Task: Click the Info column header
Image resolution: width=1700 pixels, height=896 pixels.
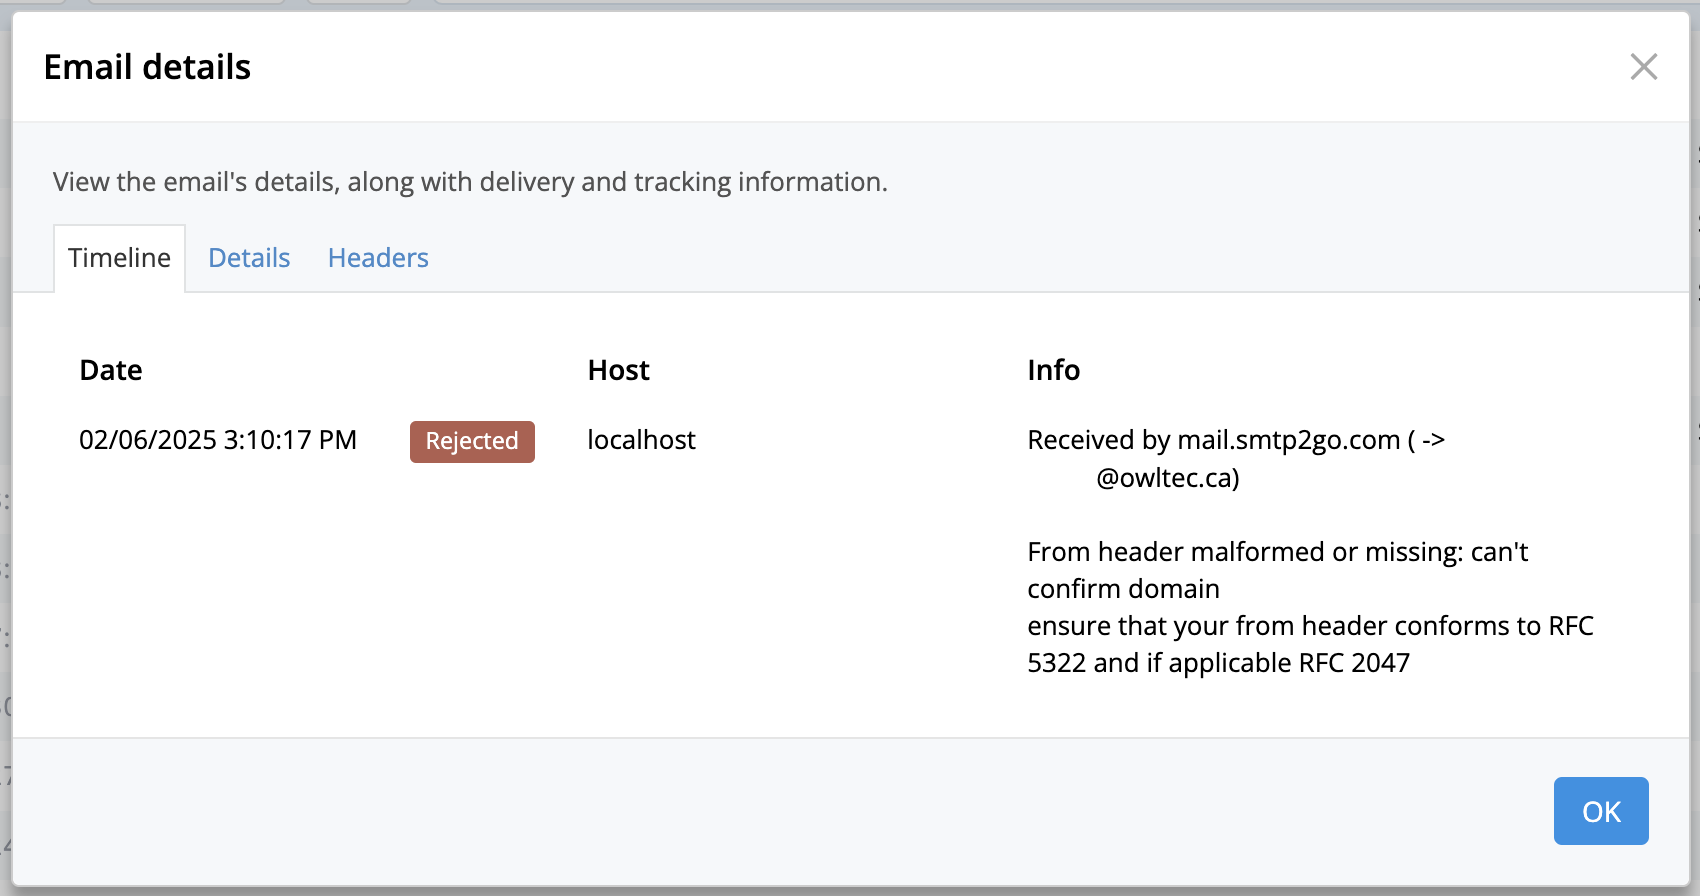Action: pyautogui.click(x=1054, y=370)
